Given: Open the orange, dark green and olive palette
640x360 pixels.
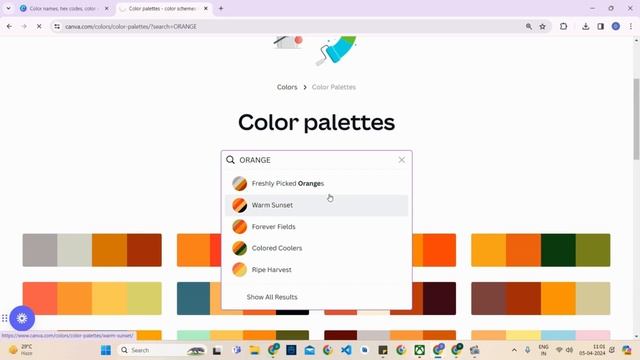Looking at the screenshot, I should [x=541, y=250].
